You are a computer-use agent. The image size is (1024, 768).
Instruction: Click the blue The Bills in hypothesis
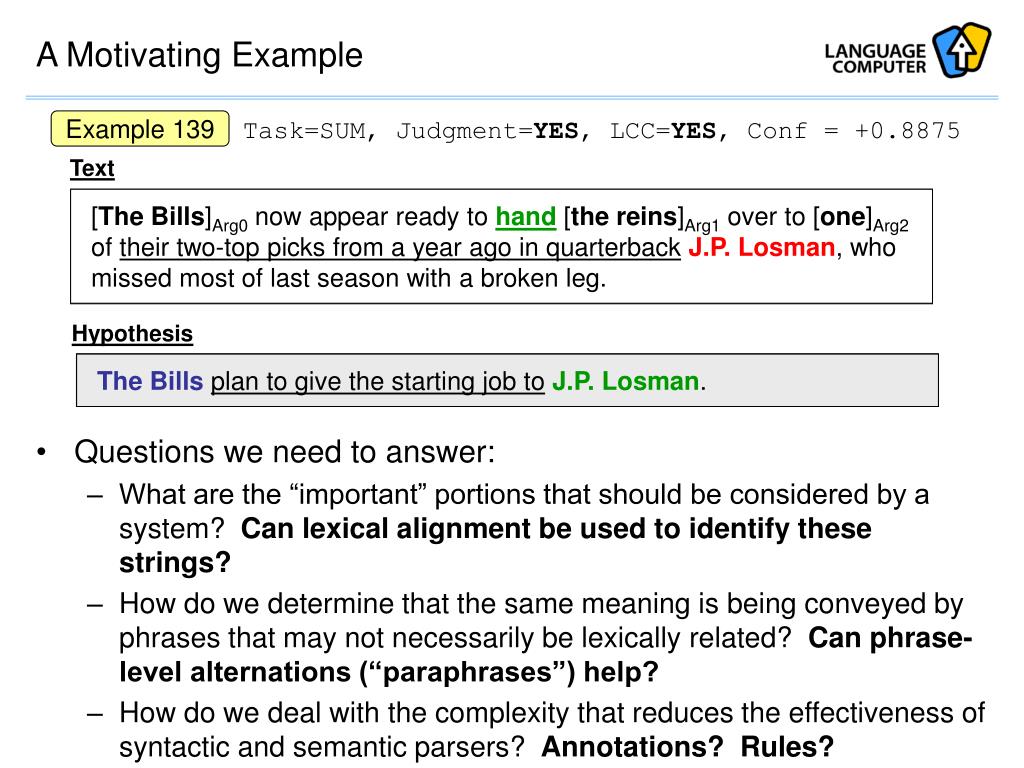point(150,381)
